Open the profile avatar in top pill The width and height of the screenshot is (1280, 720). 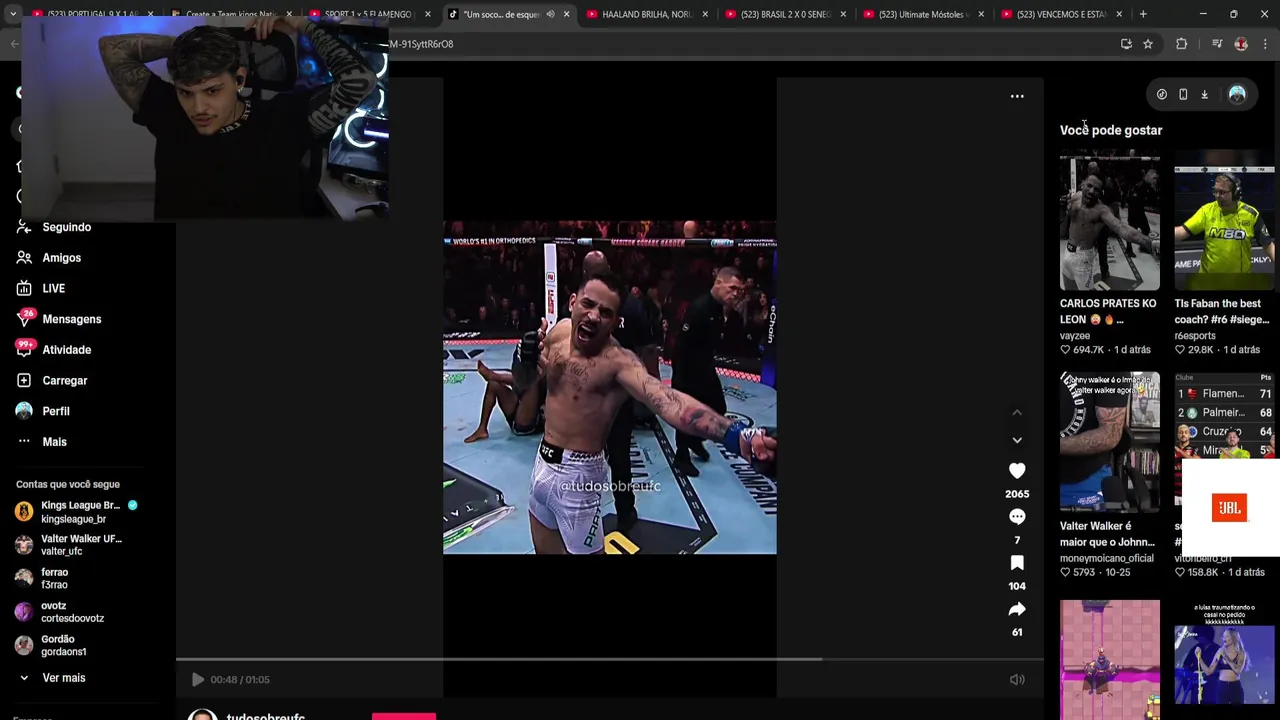[1237, 94]
